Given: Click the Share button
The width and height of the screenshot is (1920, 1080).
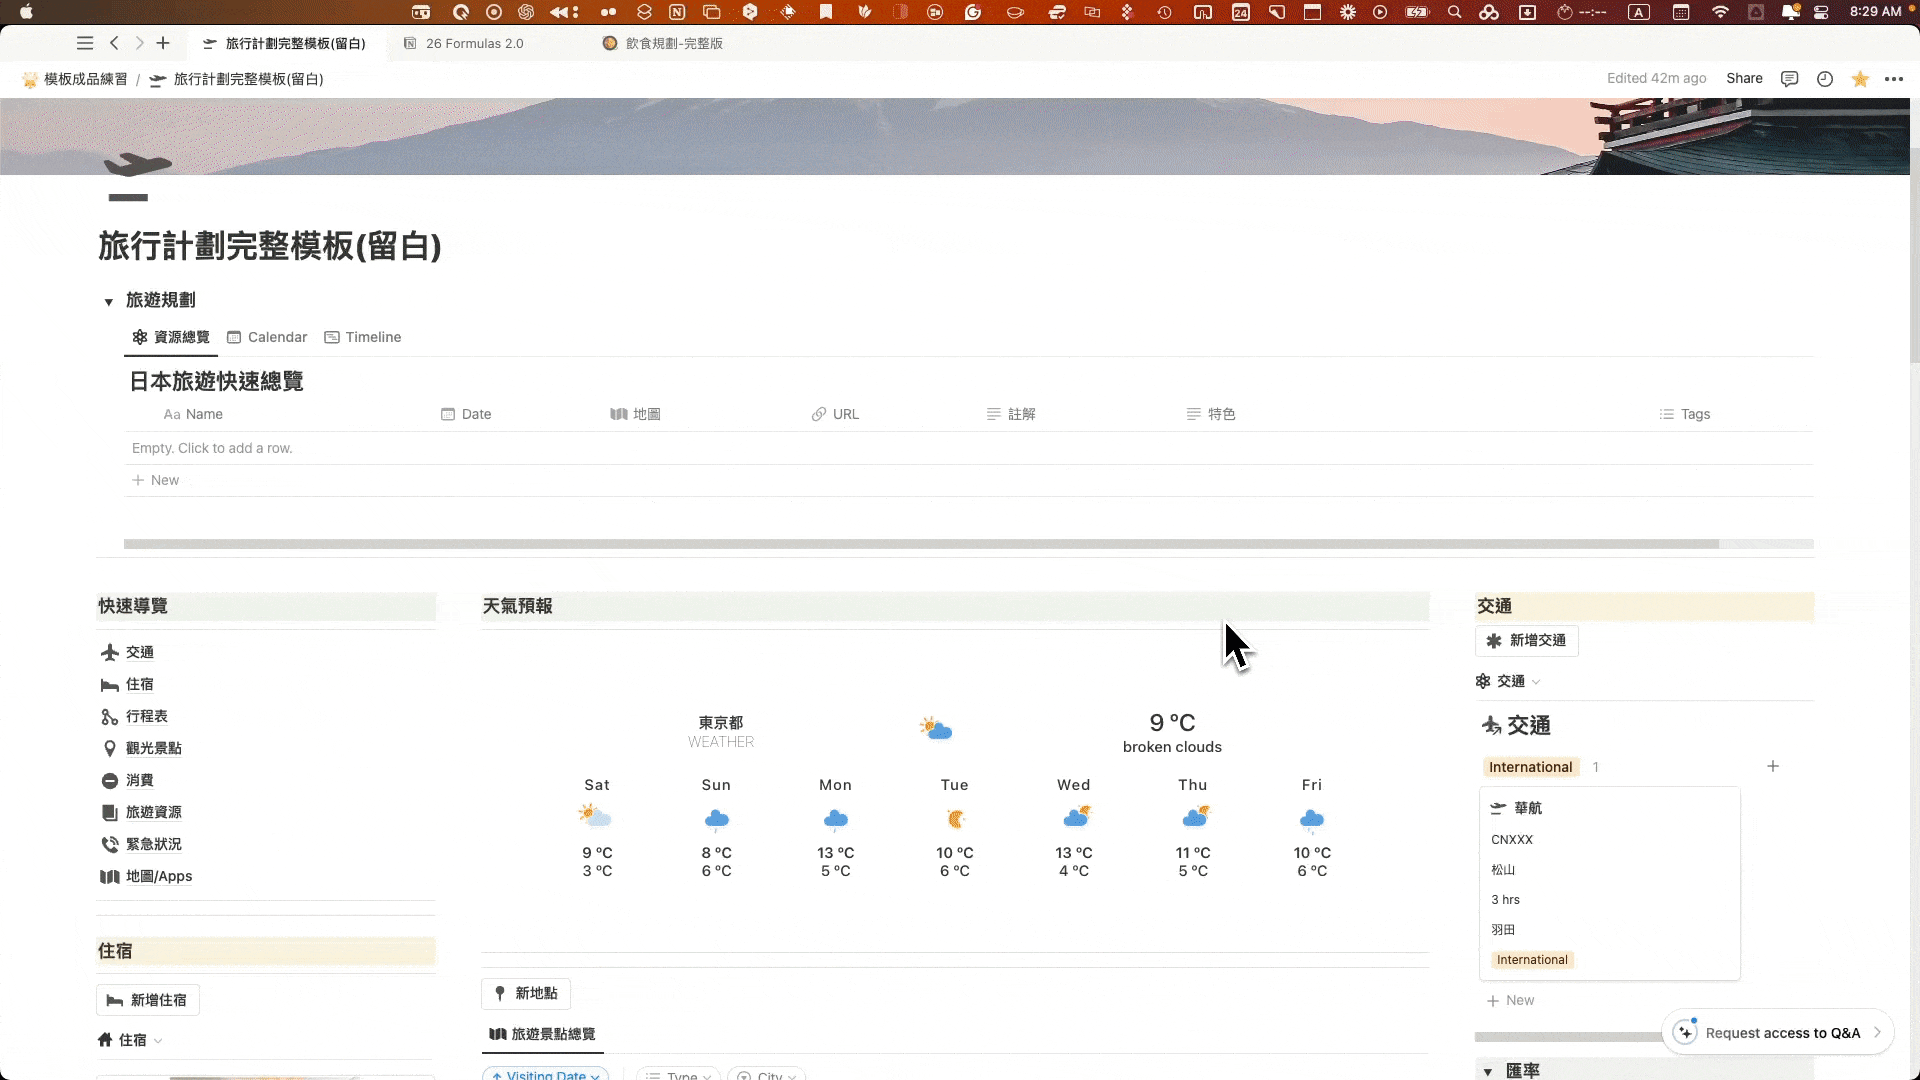Looking at the screenshot, I should (1744, 79).
